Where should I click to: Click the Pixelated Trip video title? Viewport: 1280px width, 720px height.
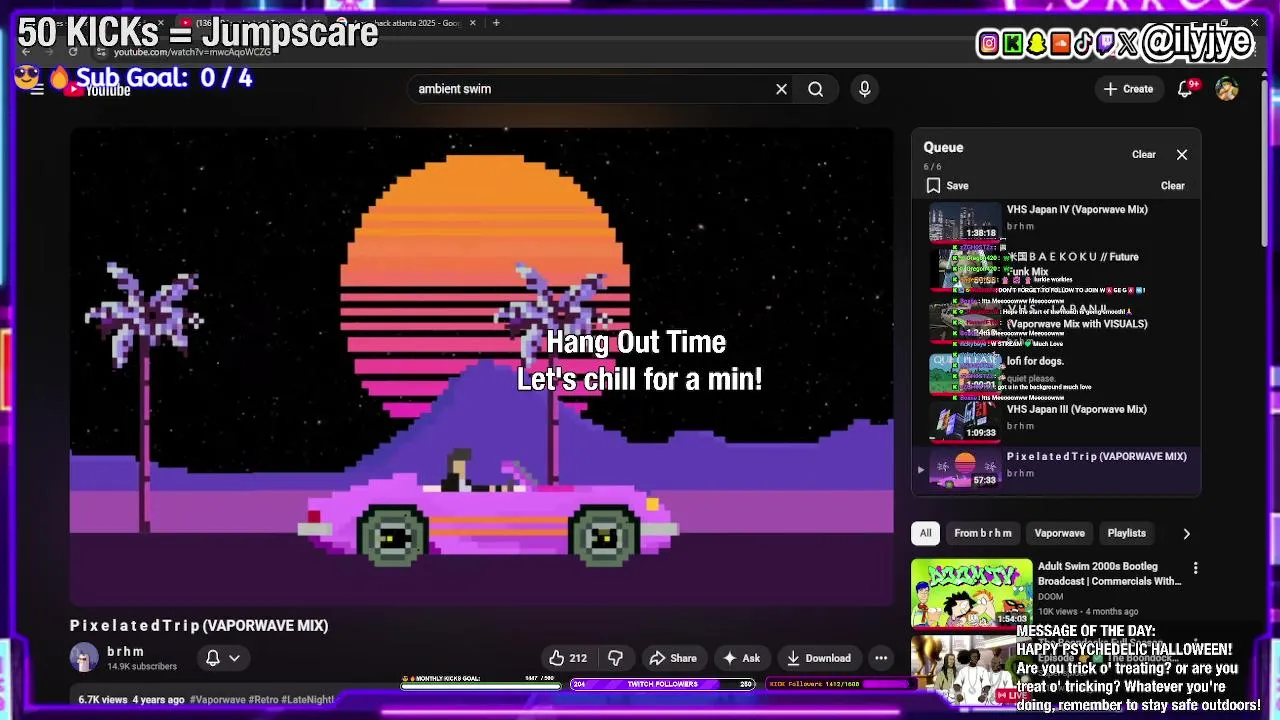tap(199, 626)
